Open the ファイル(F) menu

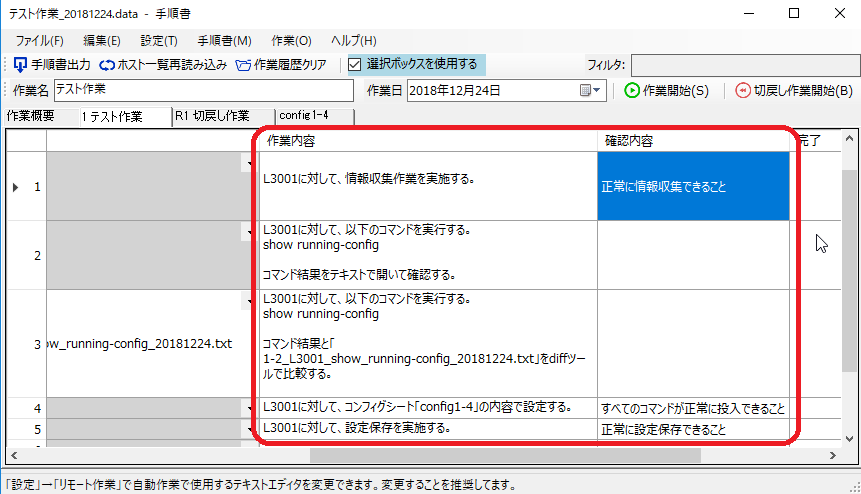(39, 41)
